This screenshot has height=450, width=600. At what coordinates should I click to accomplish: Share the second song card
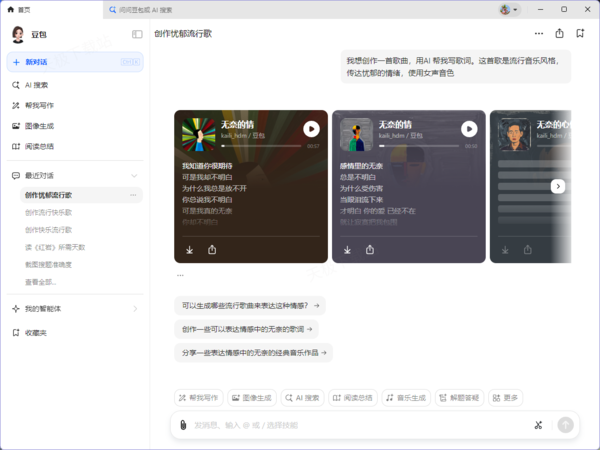point(370,250)
